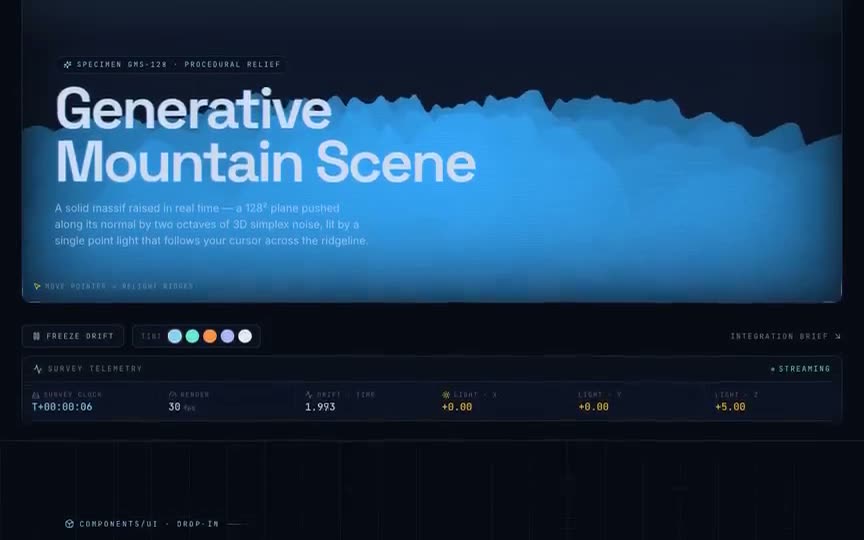Viewport: 864px width, 540px height.
Task: Select the teal green tint swatch
Action: point(192,336)
